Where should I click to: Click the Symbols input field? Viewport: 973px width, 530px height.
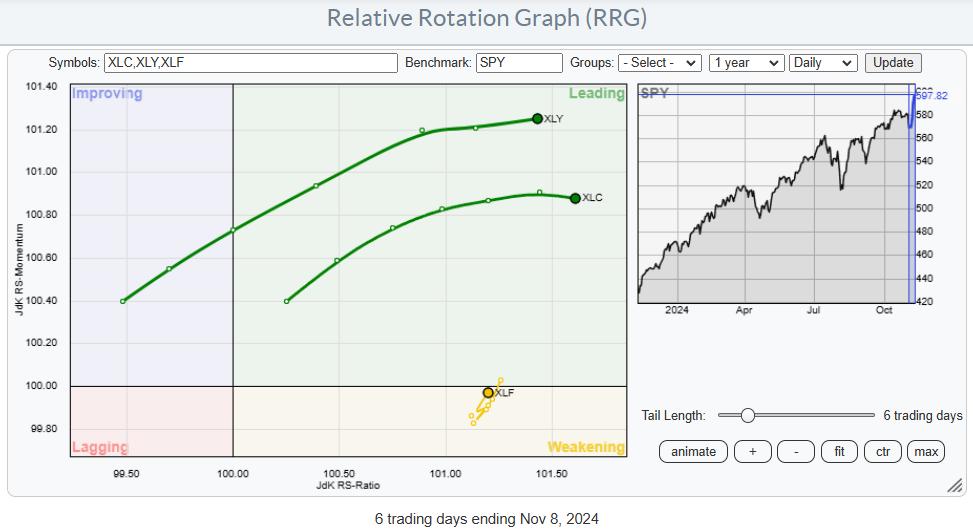point(250,62)
